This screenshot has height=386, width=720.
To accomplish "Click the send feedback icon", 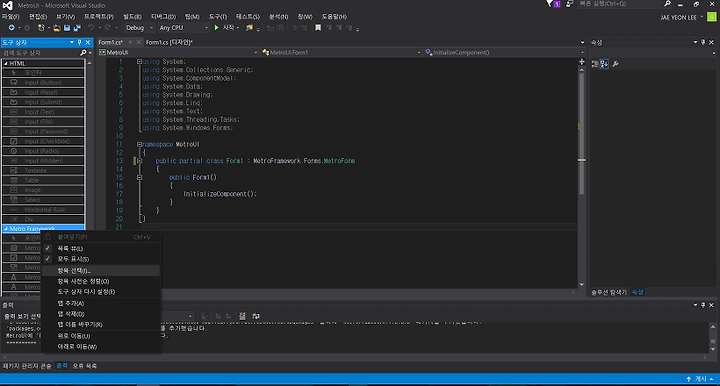I will (x=569, y=4).
